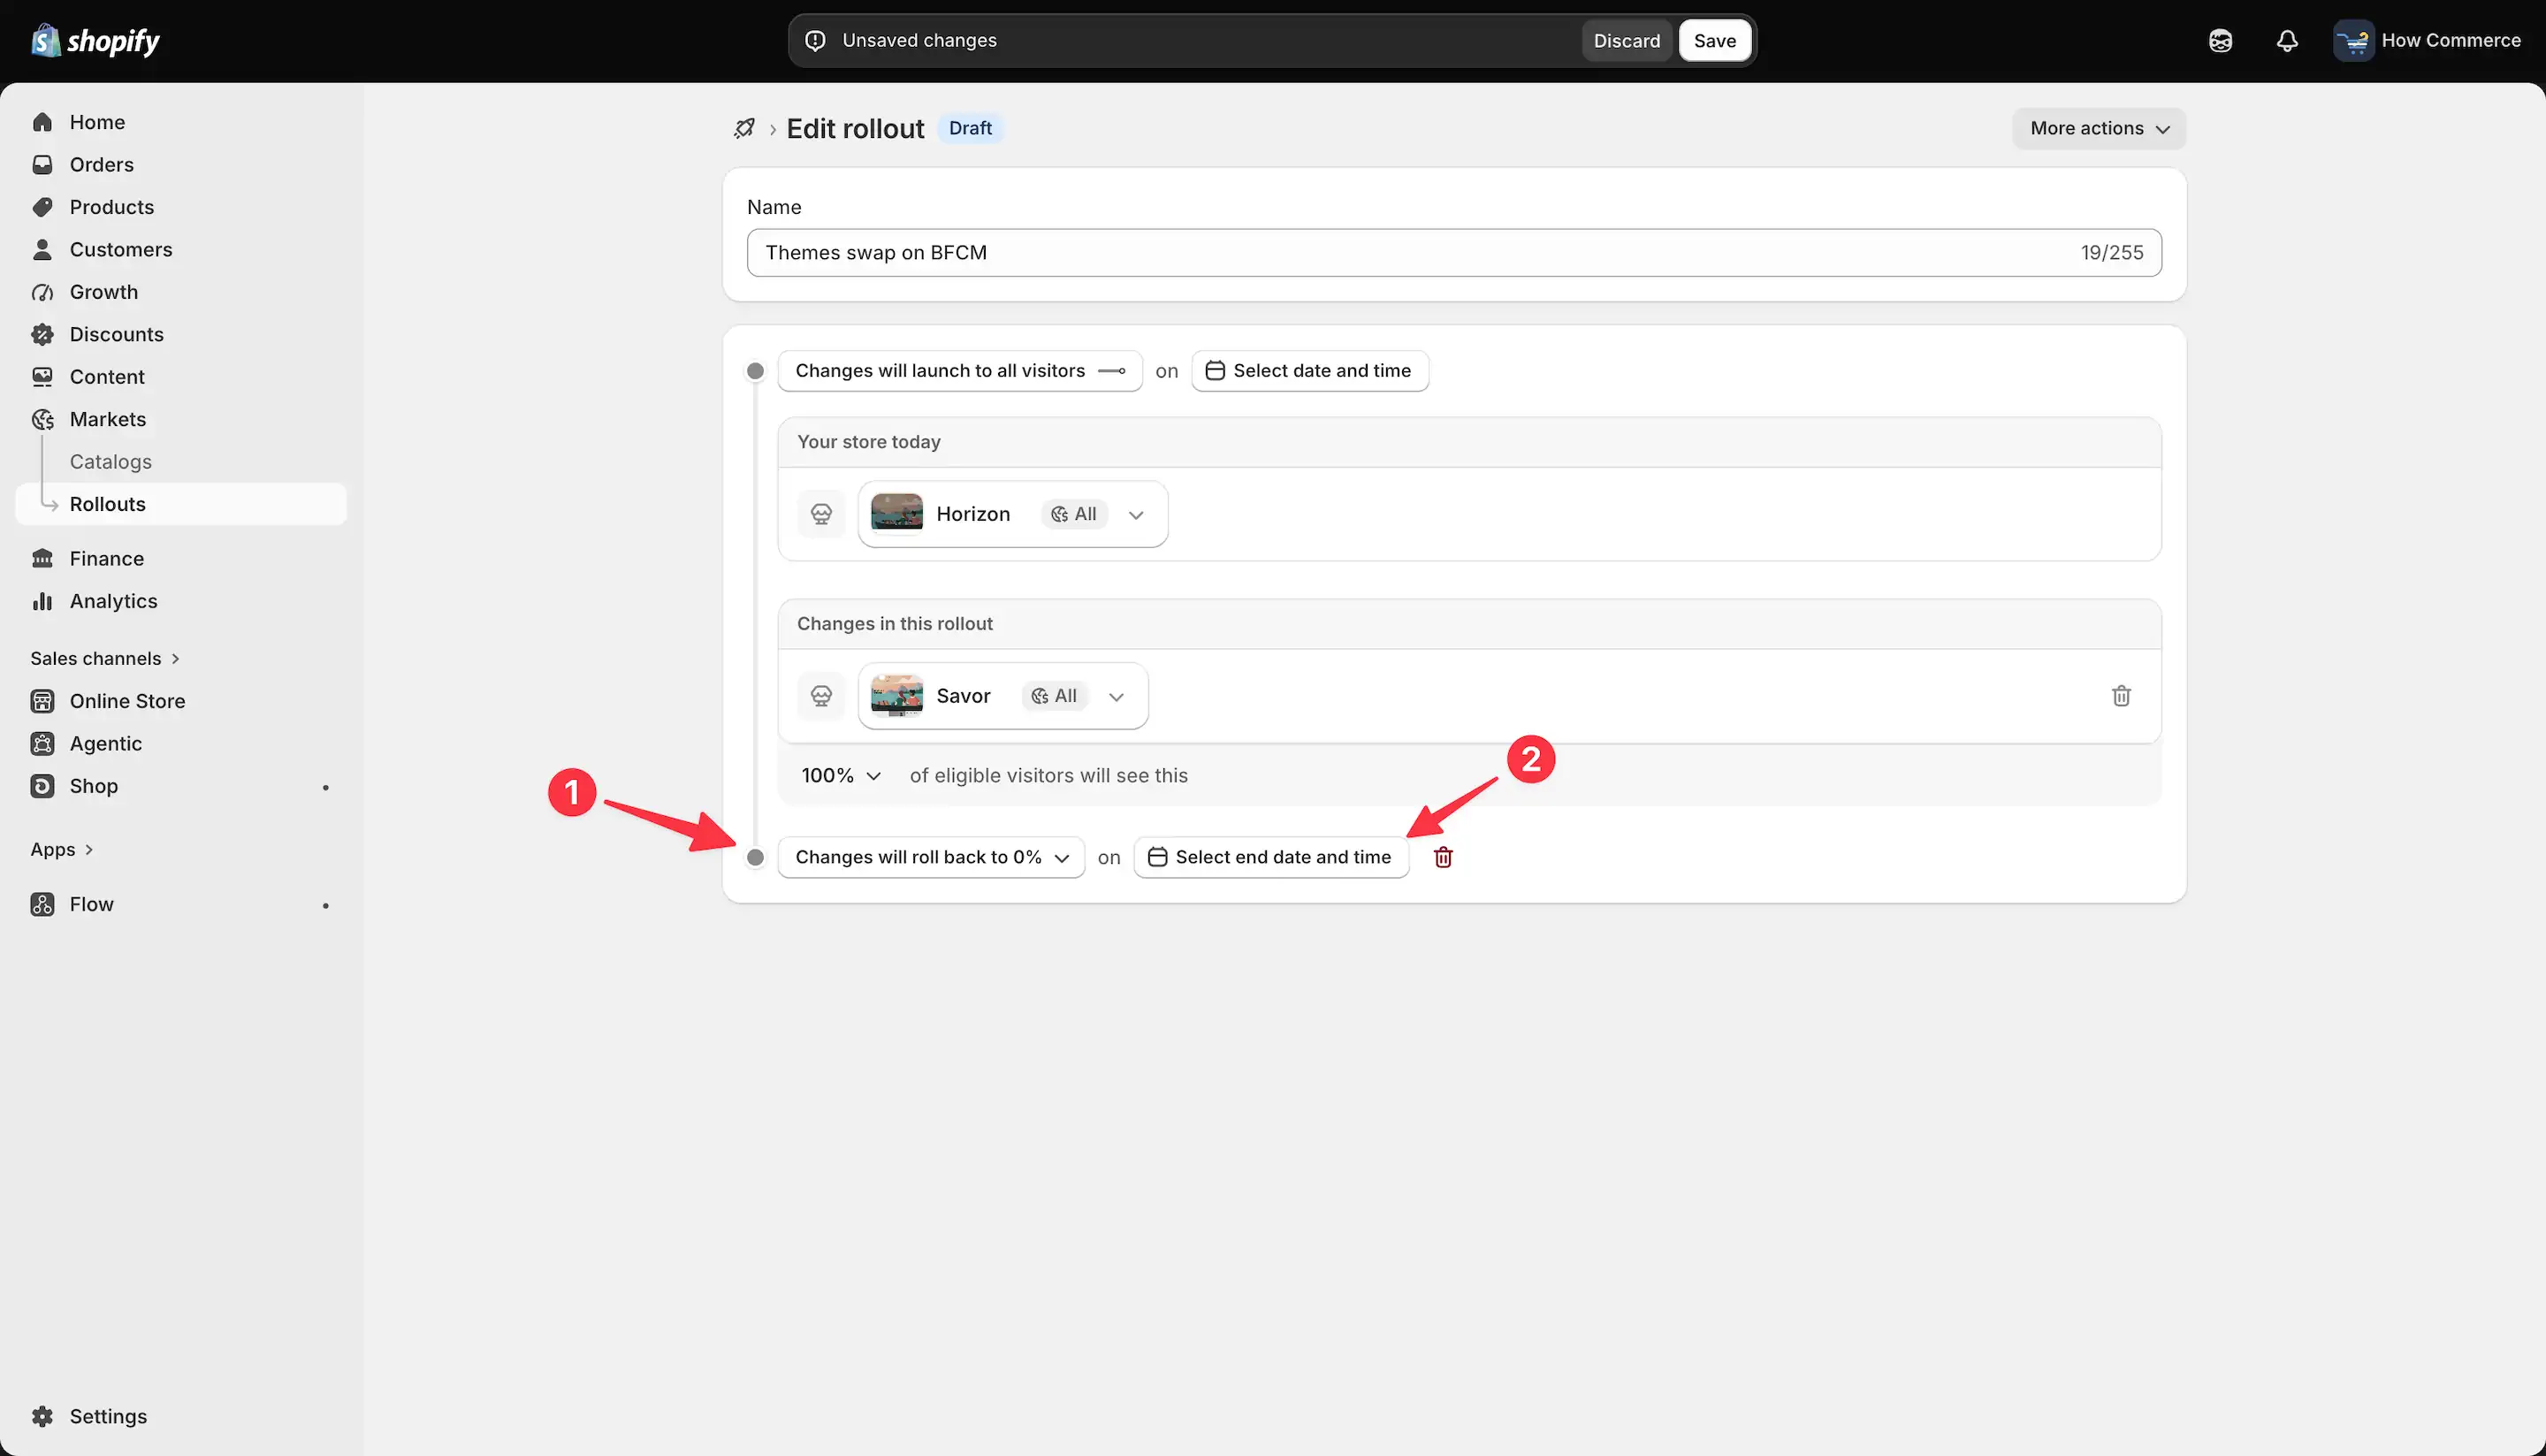The height and width of the screenshot is (1456, 2546).
Task: Click the Draft status badge
Action: point(970,129)
